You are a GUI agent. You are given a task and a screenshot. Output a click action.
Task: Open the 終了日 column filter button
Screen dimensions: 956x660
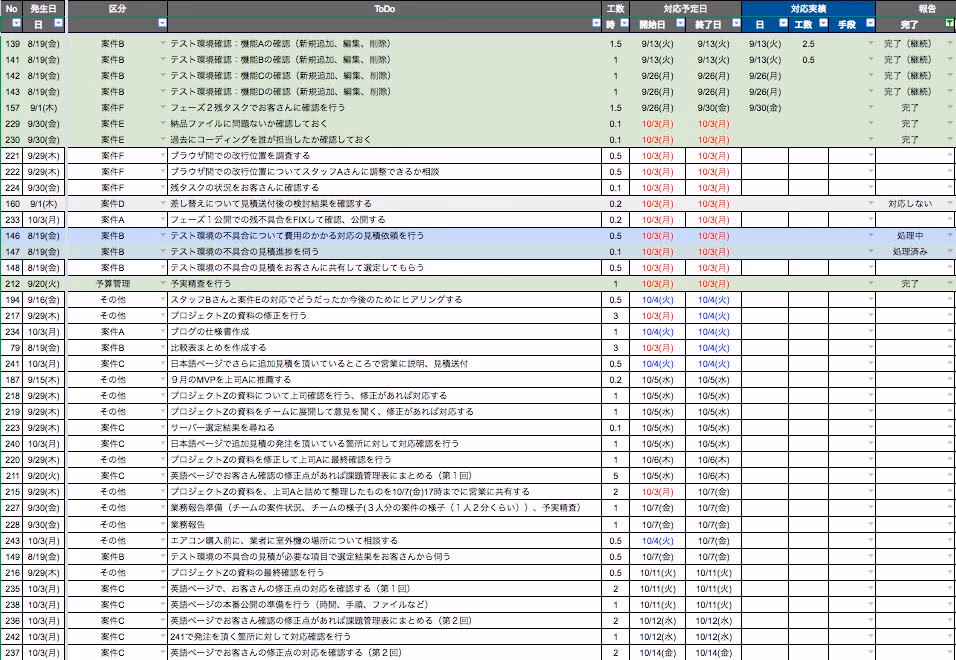(x=735, y=23)
